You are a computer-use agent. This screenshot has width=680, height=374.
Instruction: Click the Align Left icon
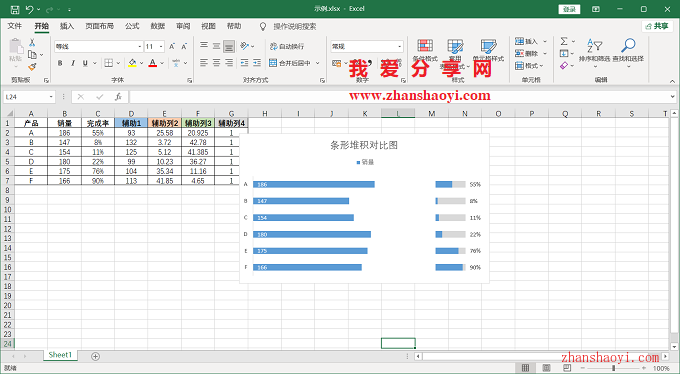204,63
